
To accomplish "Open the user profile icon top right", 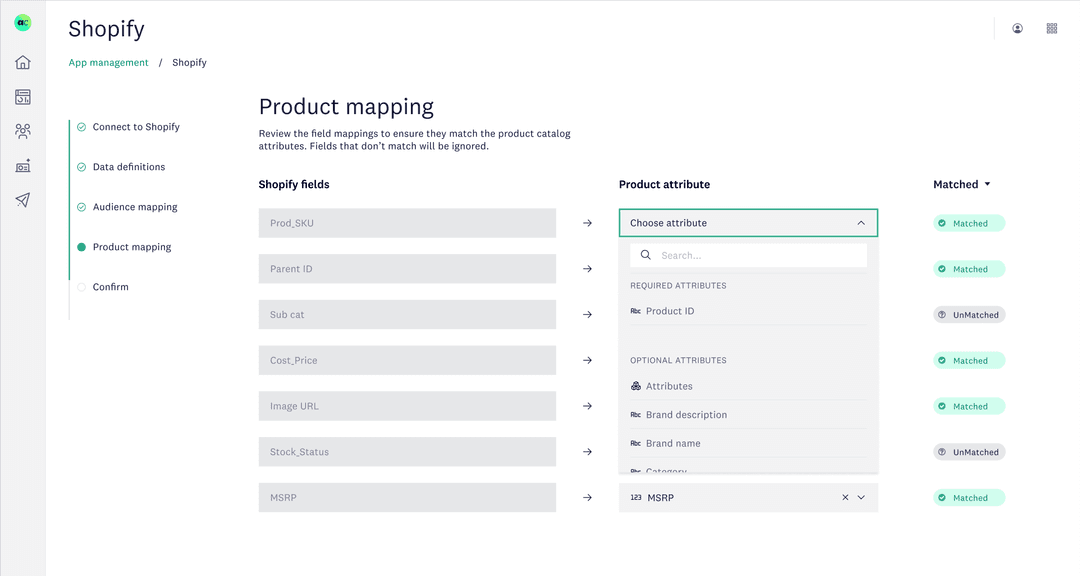I will [x=1017, y=28].
